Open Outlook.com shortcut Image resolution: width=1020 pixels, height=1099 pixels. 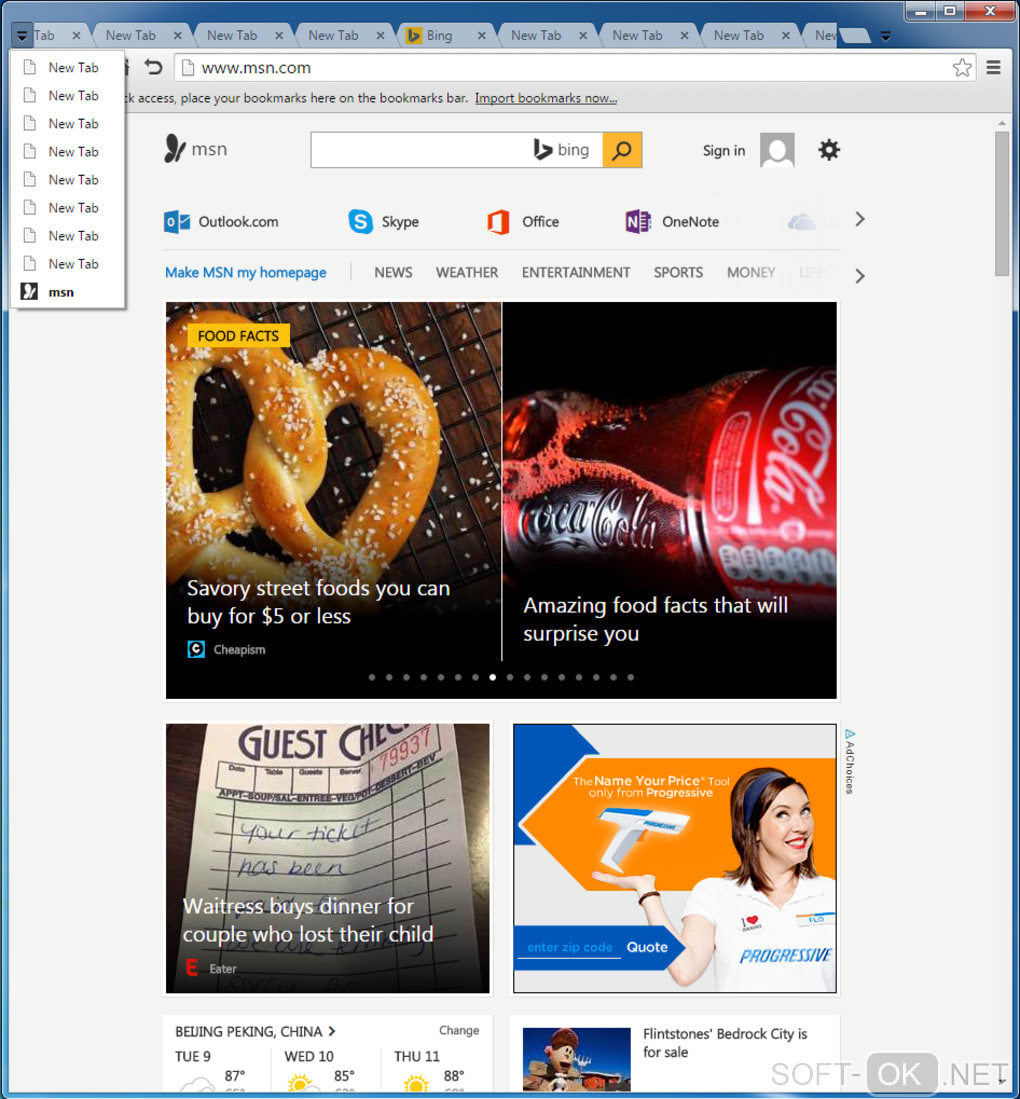221,221
